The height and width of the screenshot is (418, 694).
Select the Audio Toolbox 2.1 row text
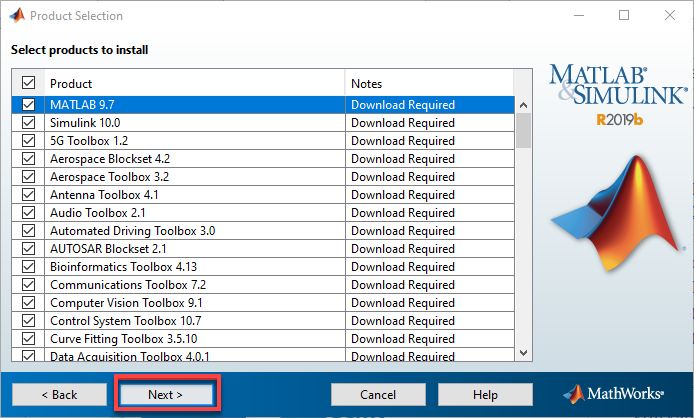tap(97, 213)
